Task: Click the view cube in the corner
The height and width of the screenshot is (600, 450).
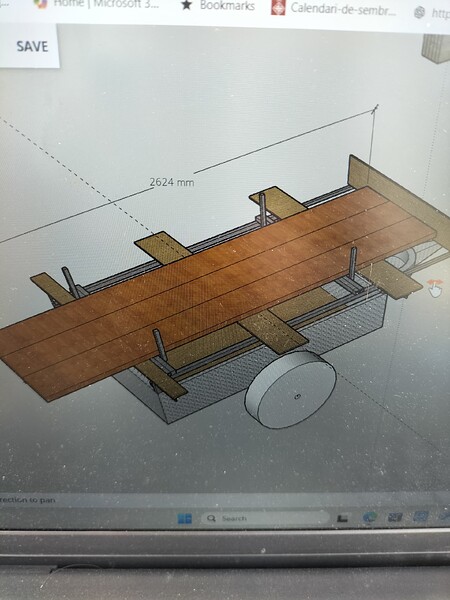Action: pos(437,47)
